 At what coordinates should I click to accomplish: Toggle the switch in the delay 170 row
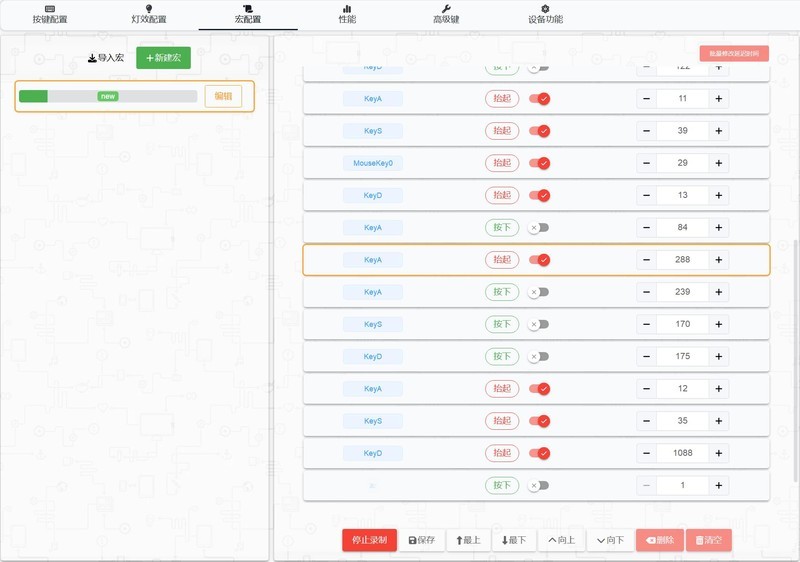point(538,324)
